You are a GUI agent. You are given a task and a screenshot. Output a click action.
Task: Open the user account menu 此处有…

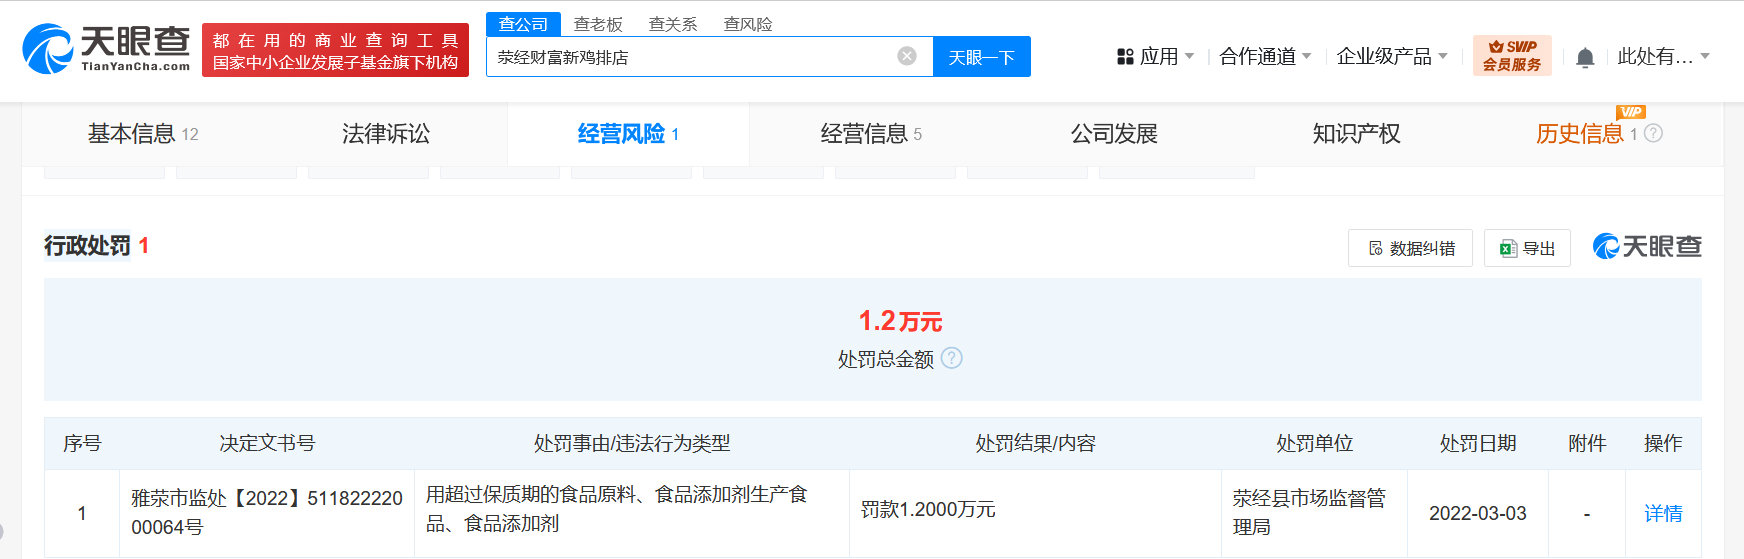tap(1664, 57)
